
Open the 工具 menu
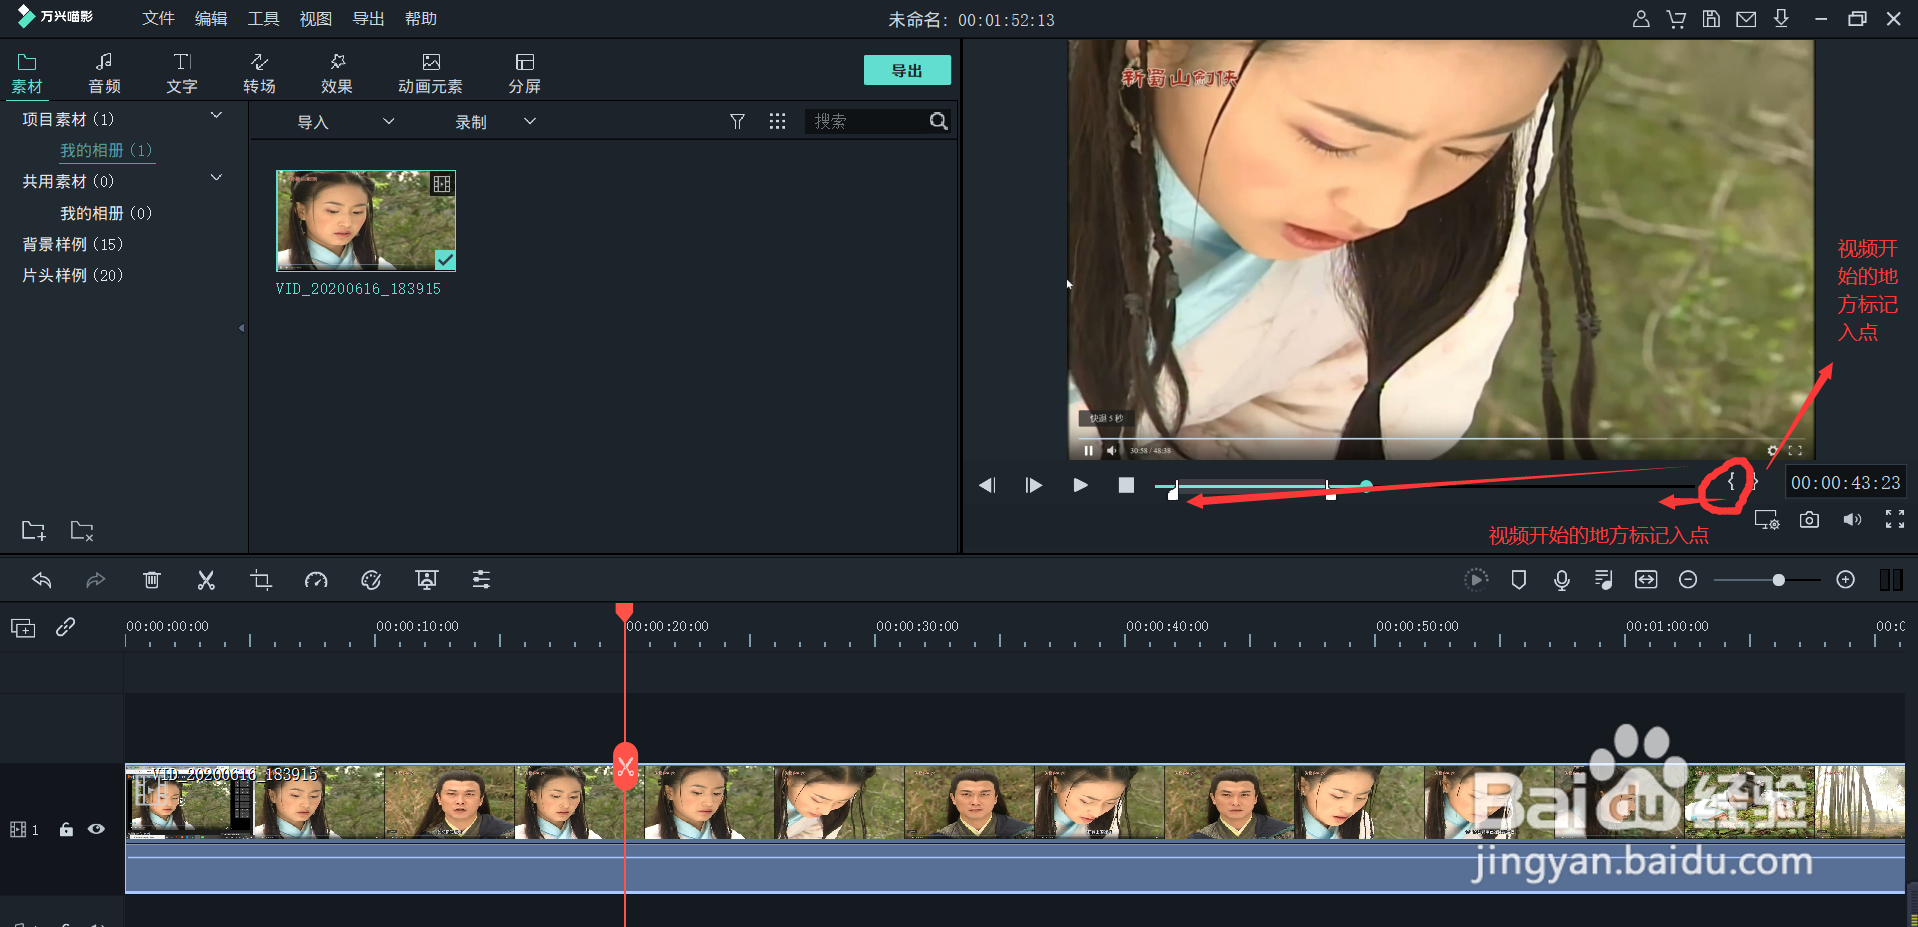coord(264,19)
